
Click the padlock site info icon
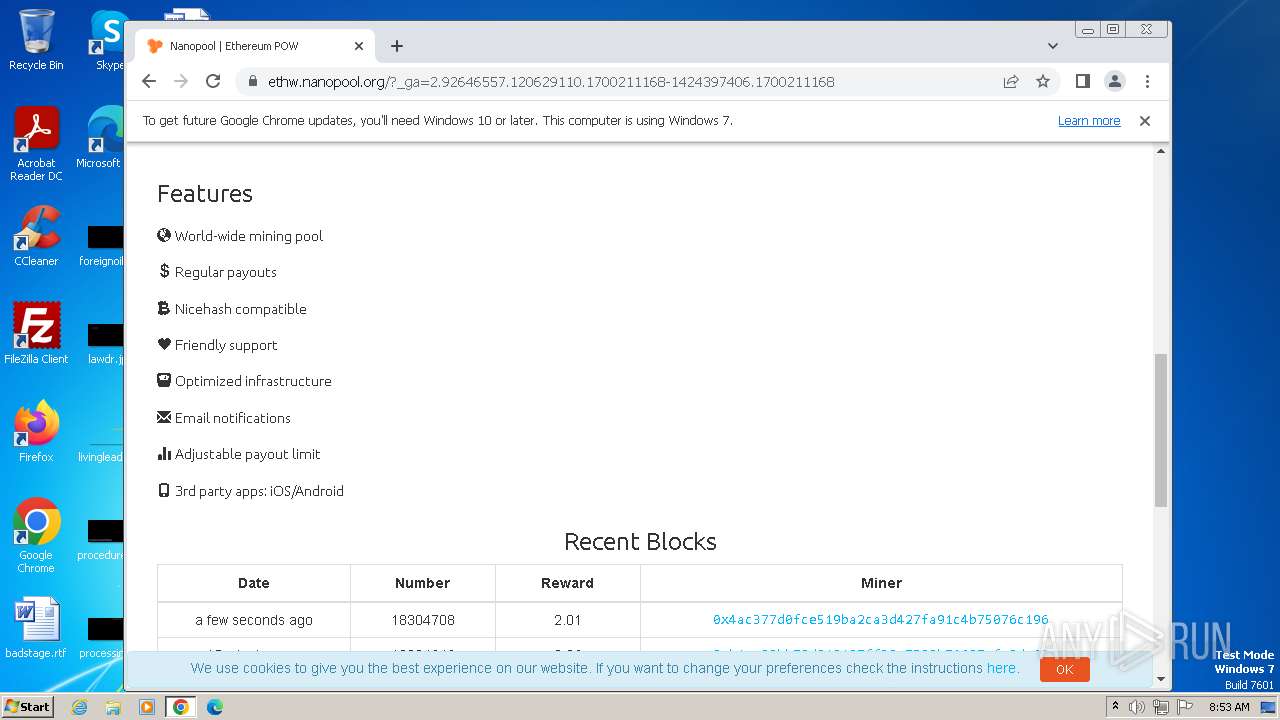tap(252, 81)
